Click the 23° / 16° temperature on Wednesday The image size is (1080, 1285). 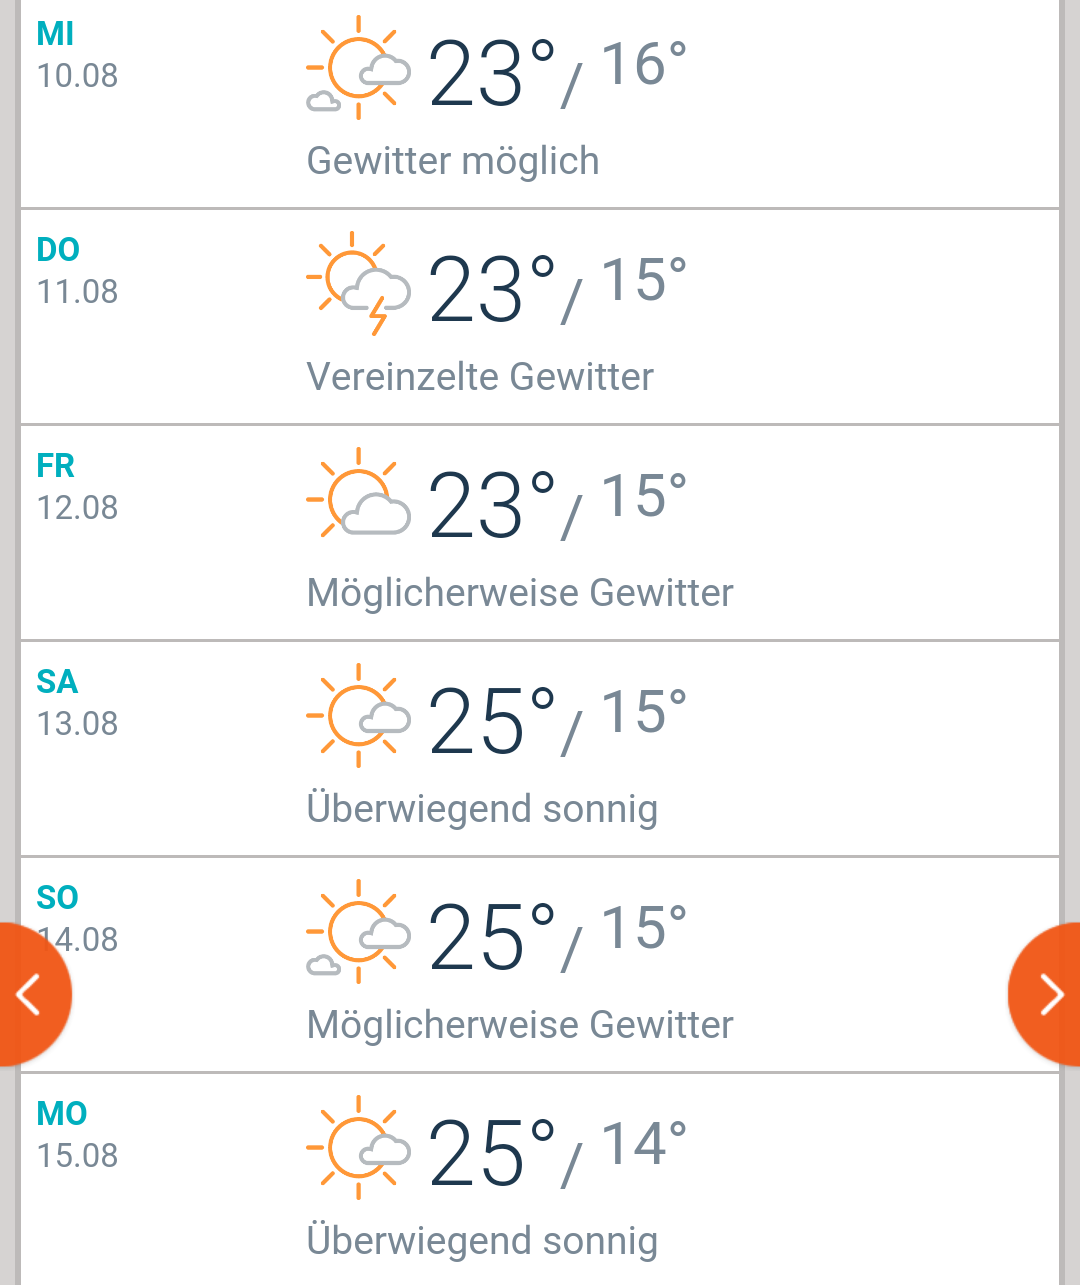click(x=557, y=72)
